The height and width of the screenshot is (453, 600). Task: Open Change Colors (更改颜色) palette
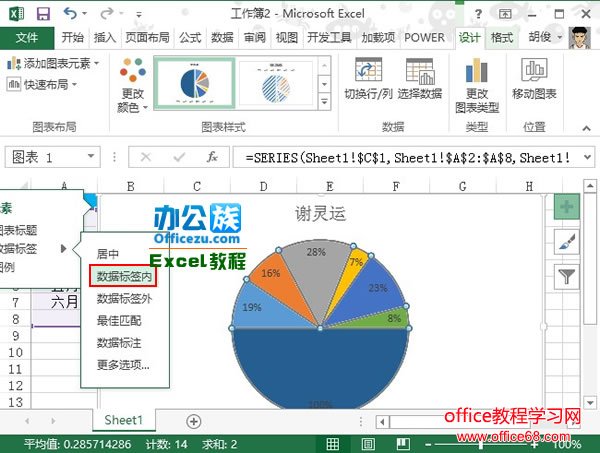(133, 85)
